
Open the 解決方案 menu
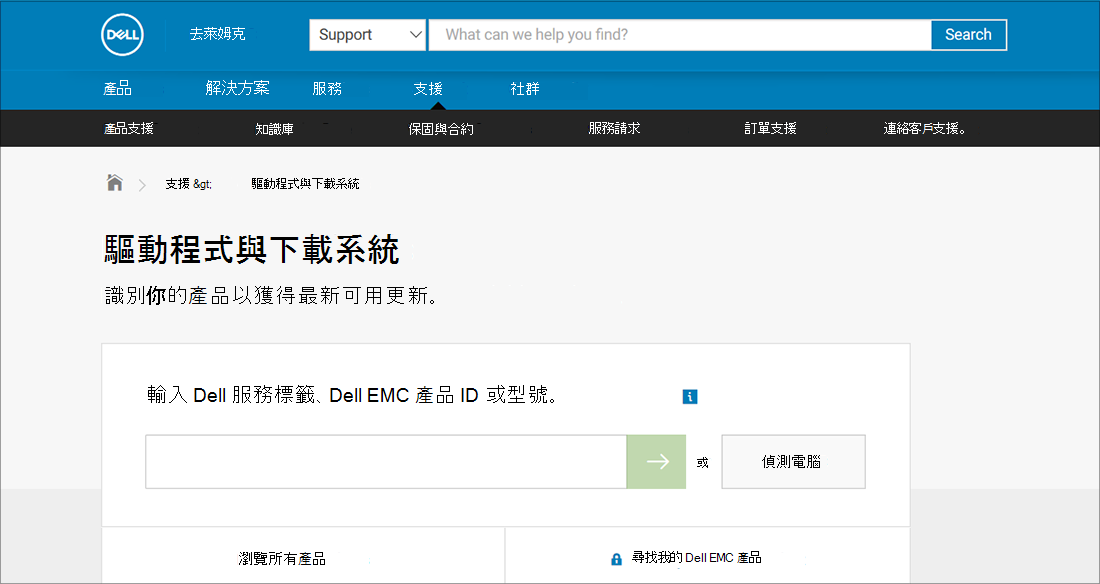click(237, 88)
